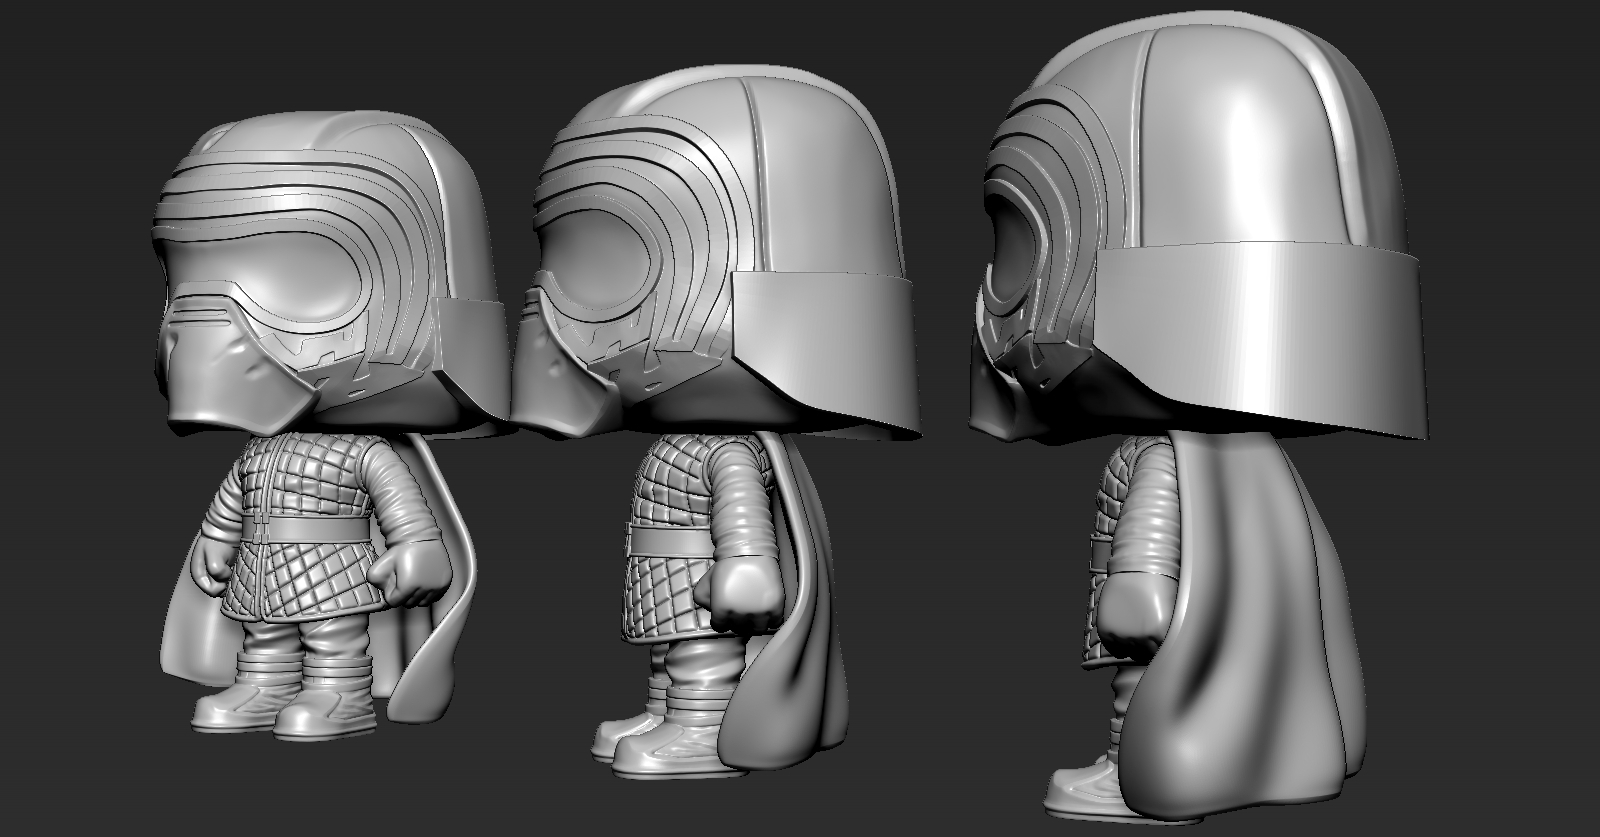The height and width of the screenshot is (837, 1600).
Task: Select the side-profile figure model in the middle
Action: point(715,420)
